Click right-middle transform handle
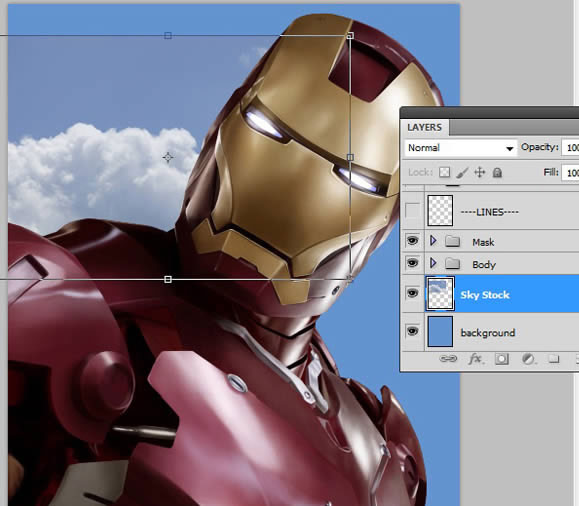Screen dimensions: 579x506 tap(350, 158)
